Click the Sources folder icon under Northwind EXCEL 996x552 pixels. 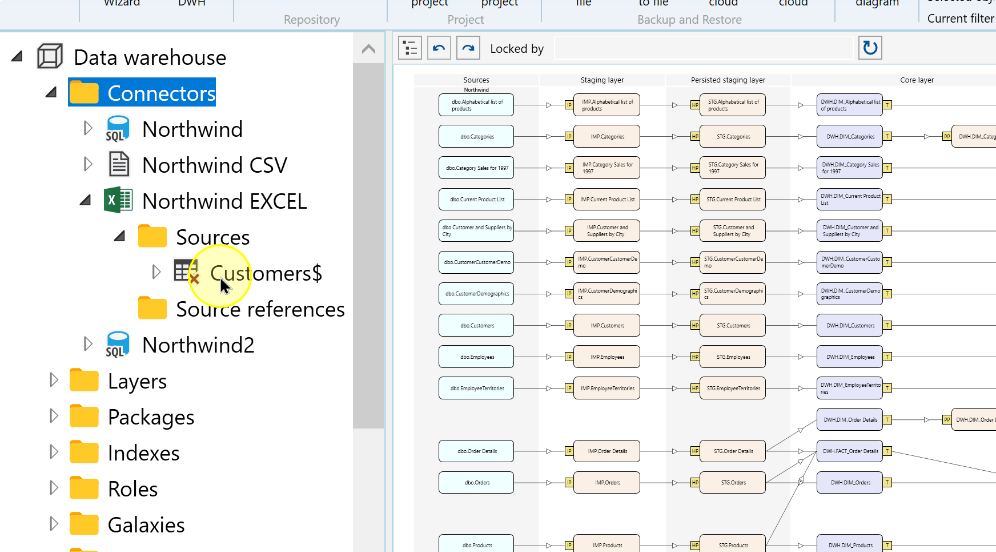[x=152, y=236]
